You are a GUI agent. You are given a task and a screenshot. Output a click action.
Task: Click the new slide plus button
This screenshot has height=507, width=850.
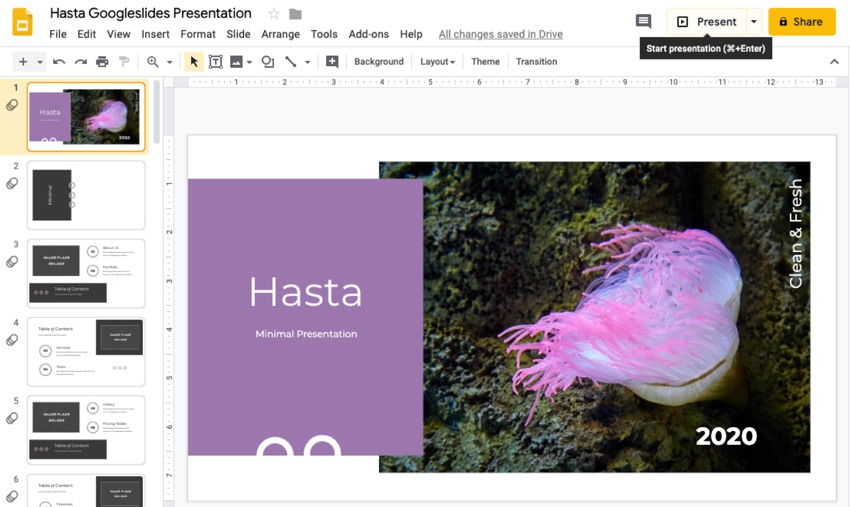pos(23,62)
